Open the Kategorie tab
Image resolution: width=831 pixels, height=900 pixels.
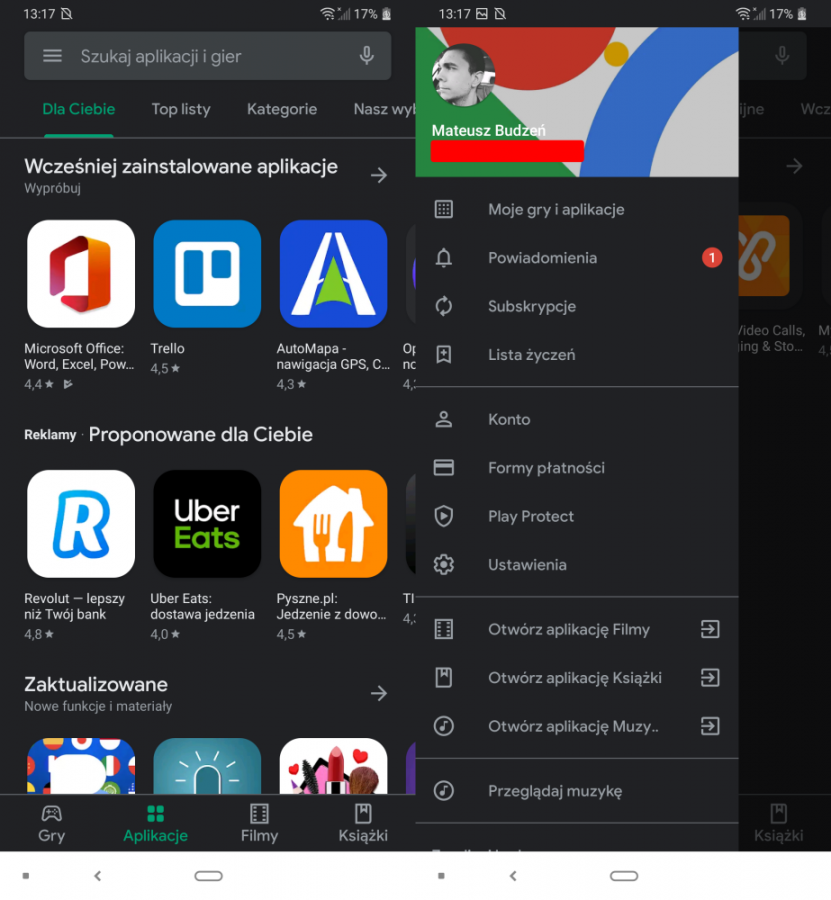point(282,109)
